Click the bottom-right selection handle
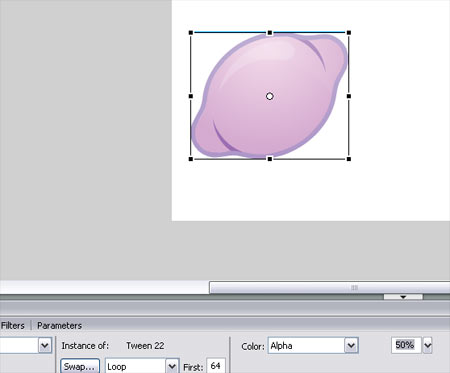 pyautogui.click(x=349, y=159)
